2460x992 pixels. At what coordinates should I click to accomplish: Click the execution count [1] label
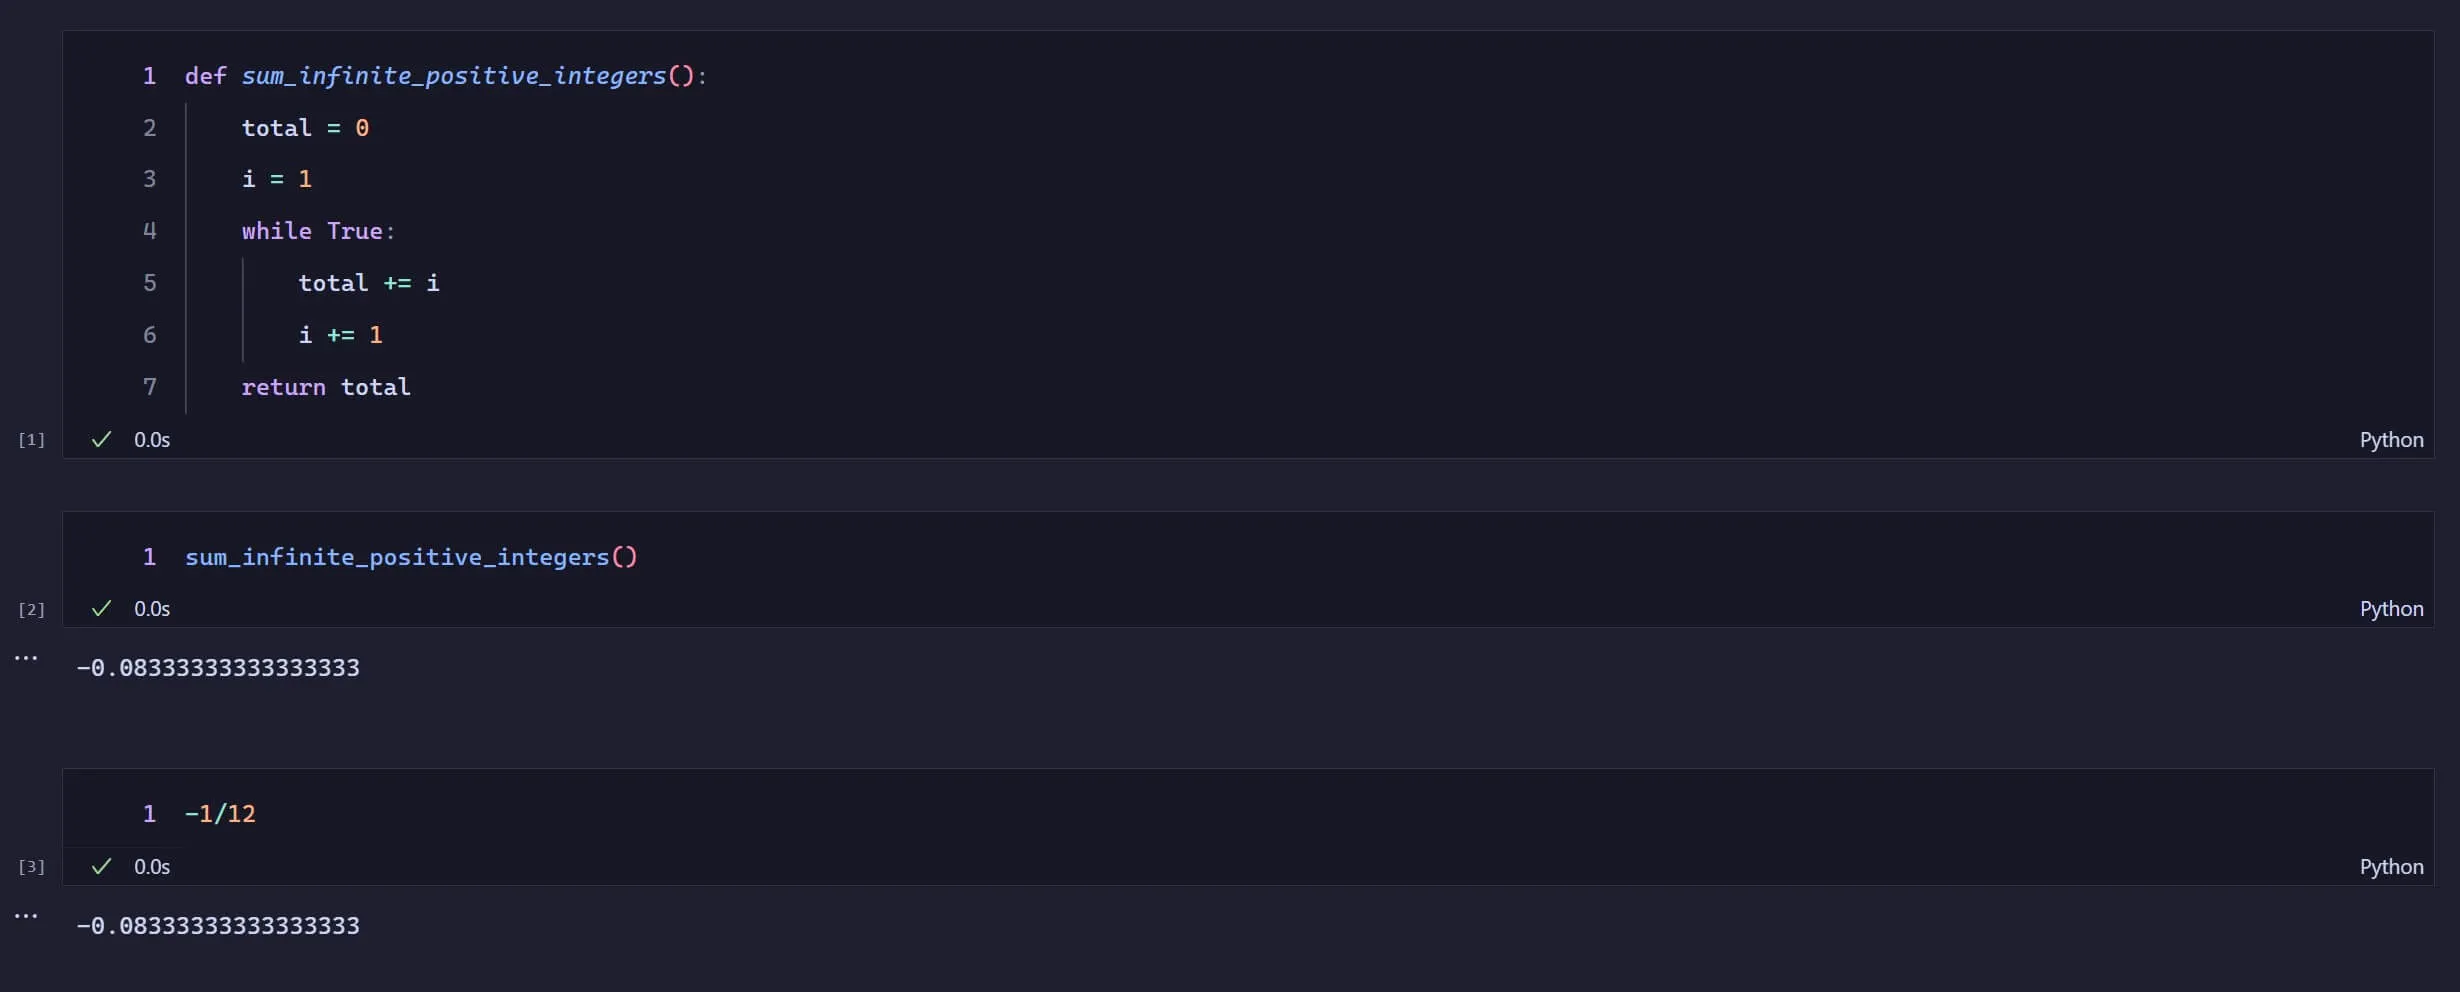32,440
